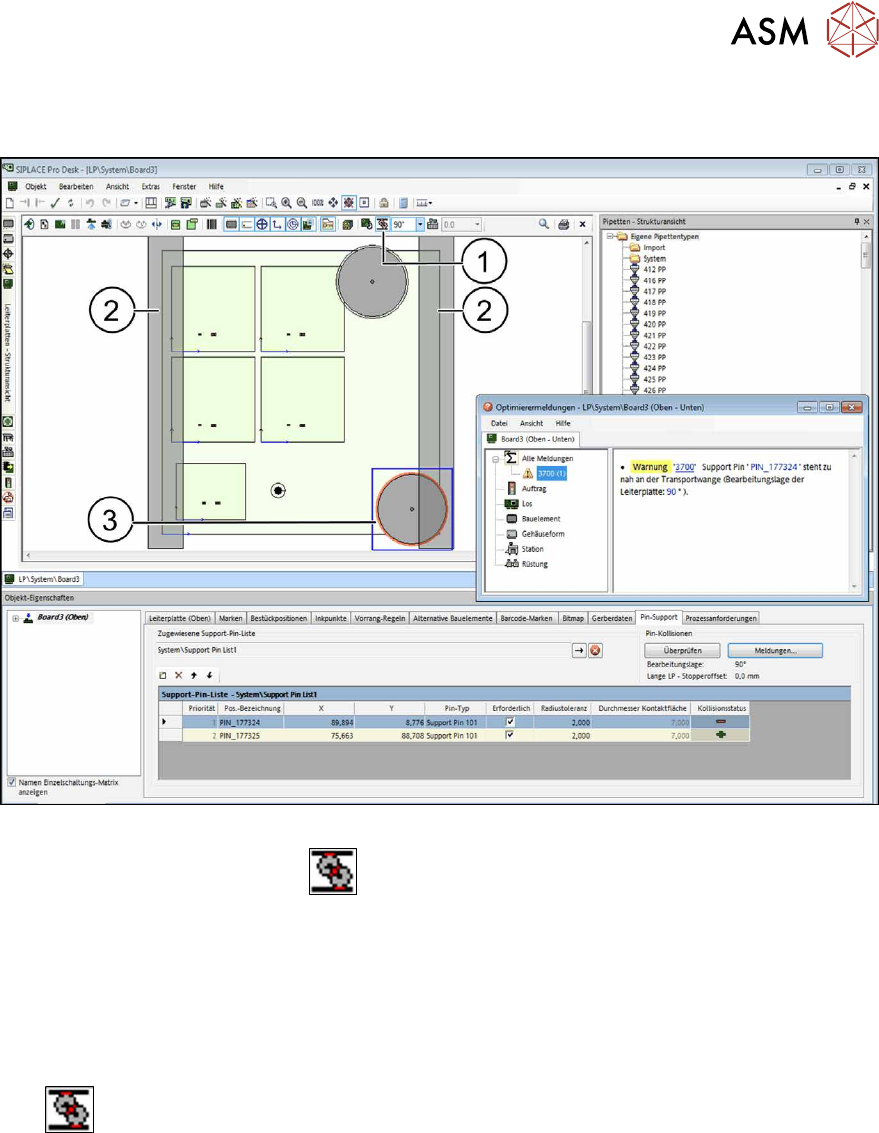This screenshot has width=879, height=1133.
Task: Click the Meldungen... button
Action: click(775, 650)
